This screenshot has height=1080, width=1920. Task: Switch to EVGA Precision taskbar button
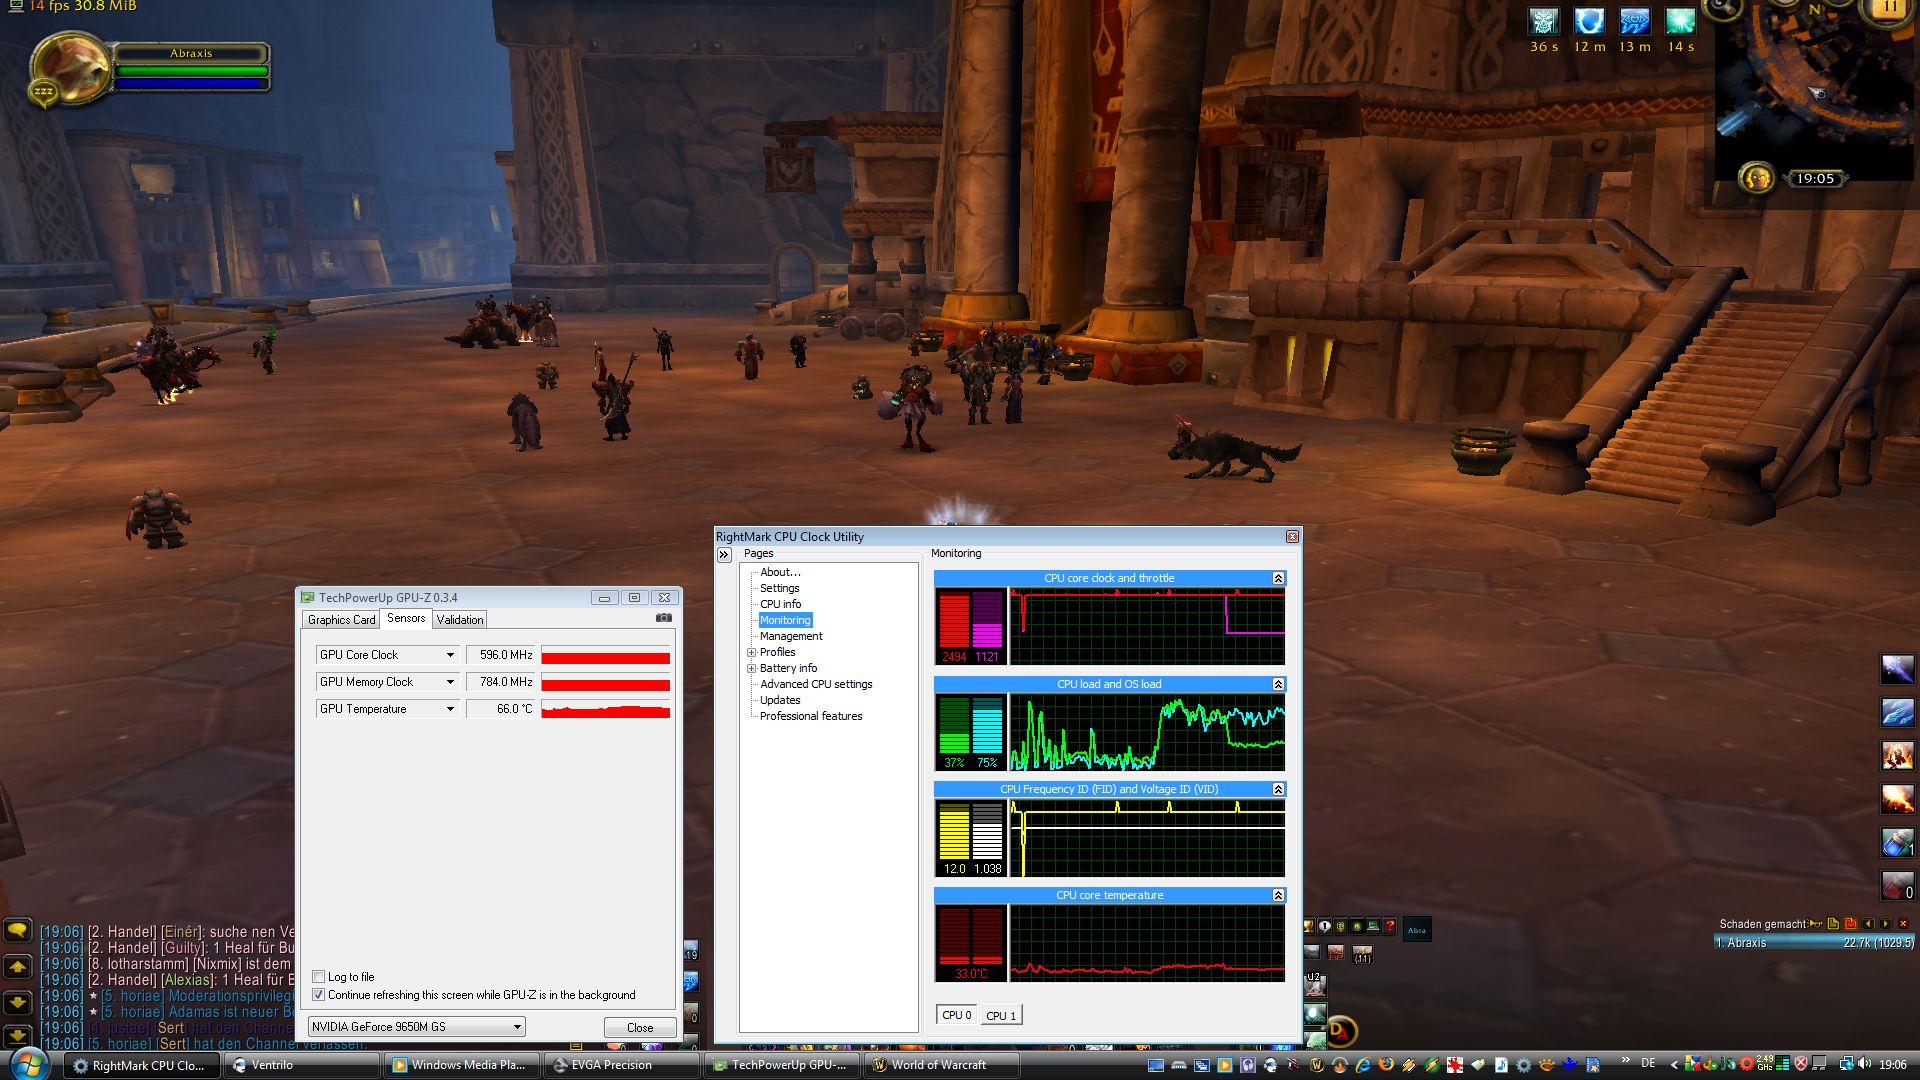[623, 1065]
